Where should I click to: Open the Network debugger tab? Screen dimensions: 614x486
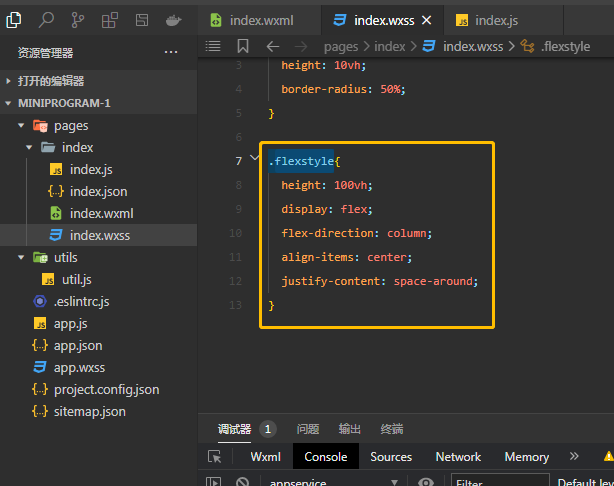[458, 457]
